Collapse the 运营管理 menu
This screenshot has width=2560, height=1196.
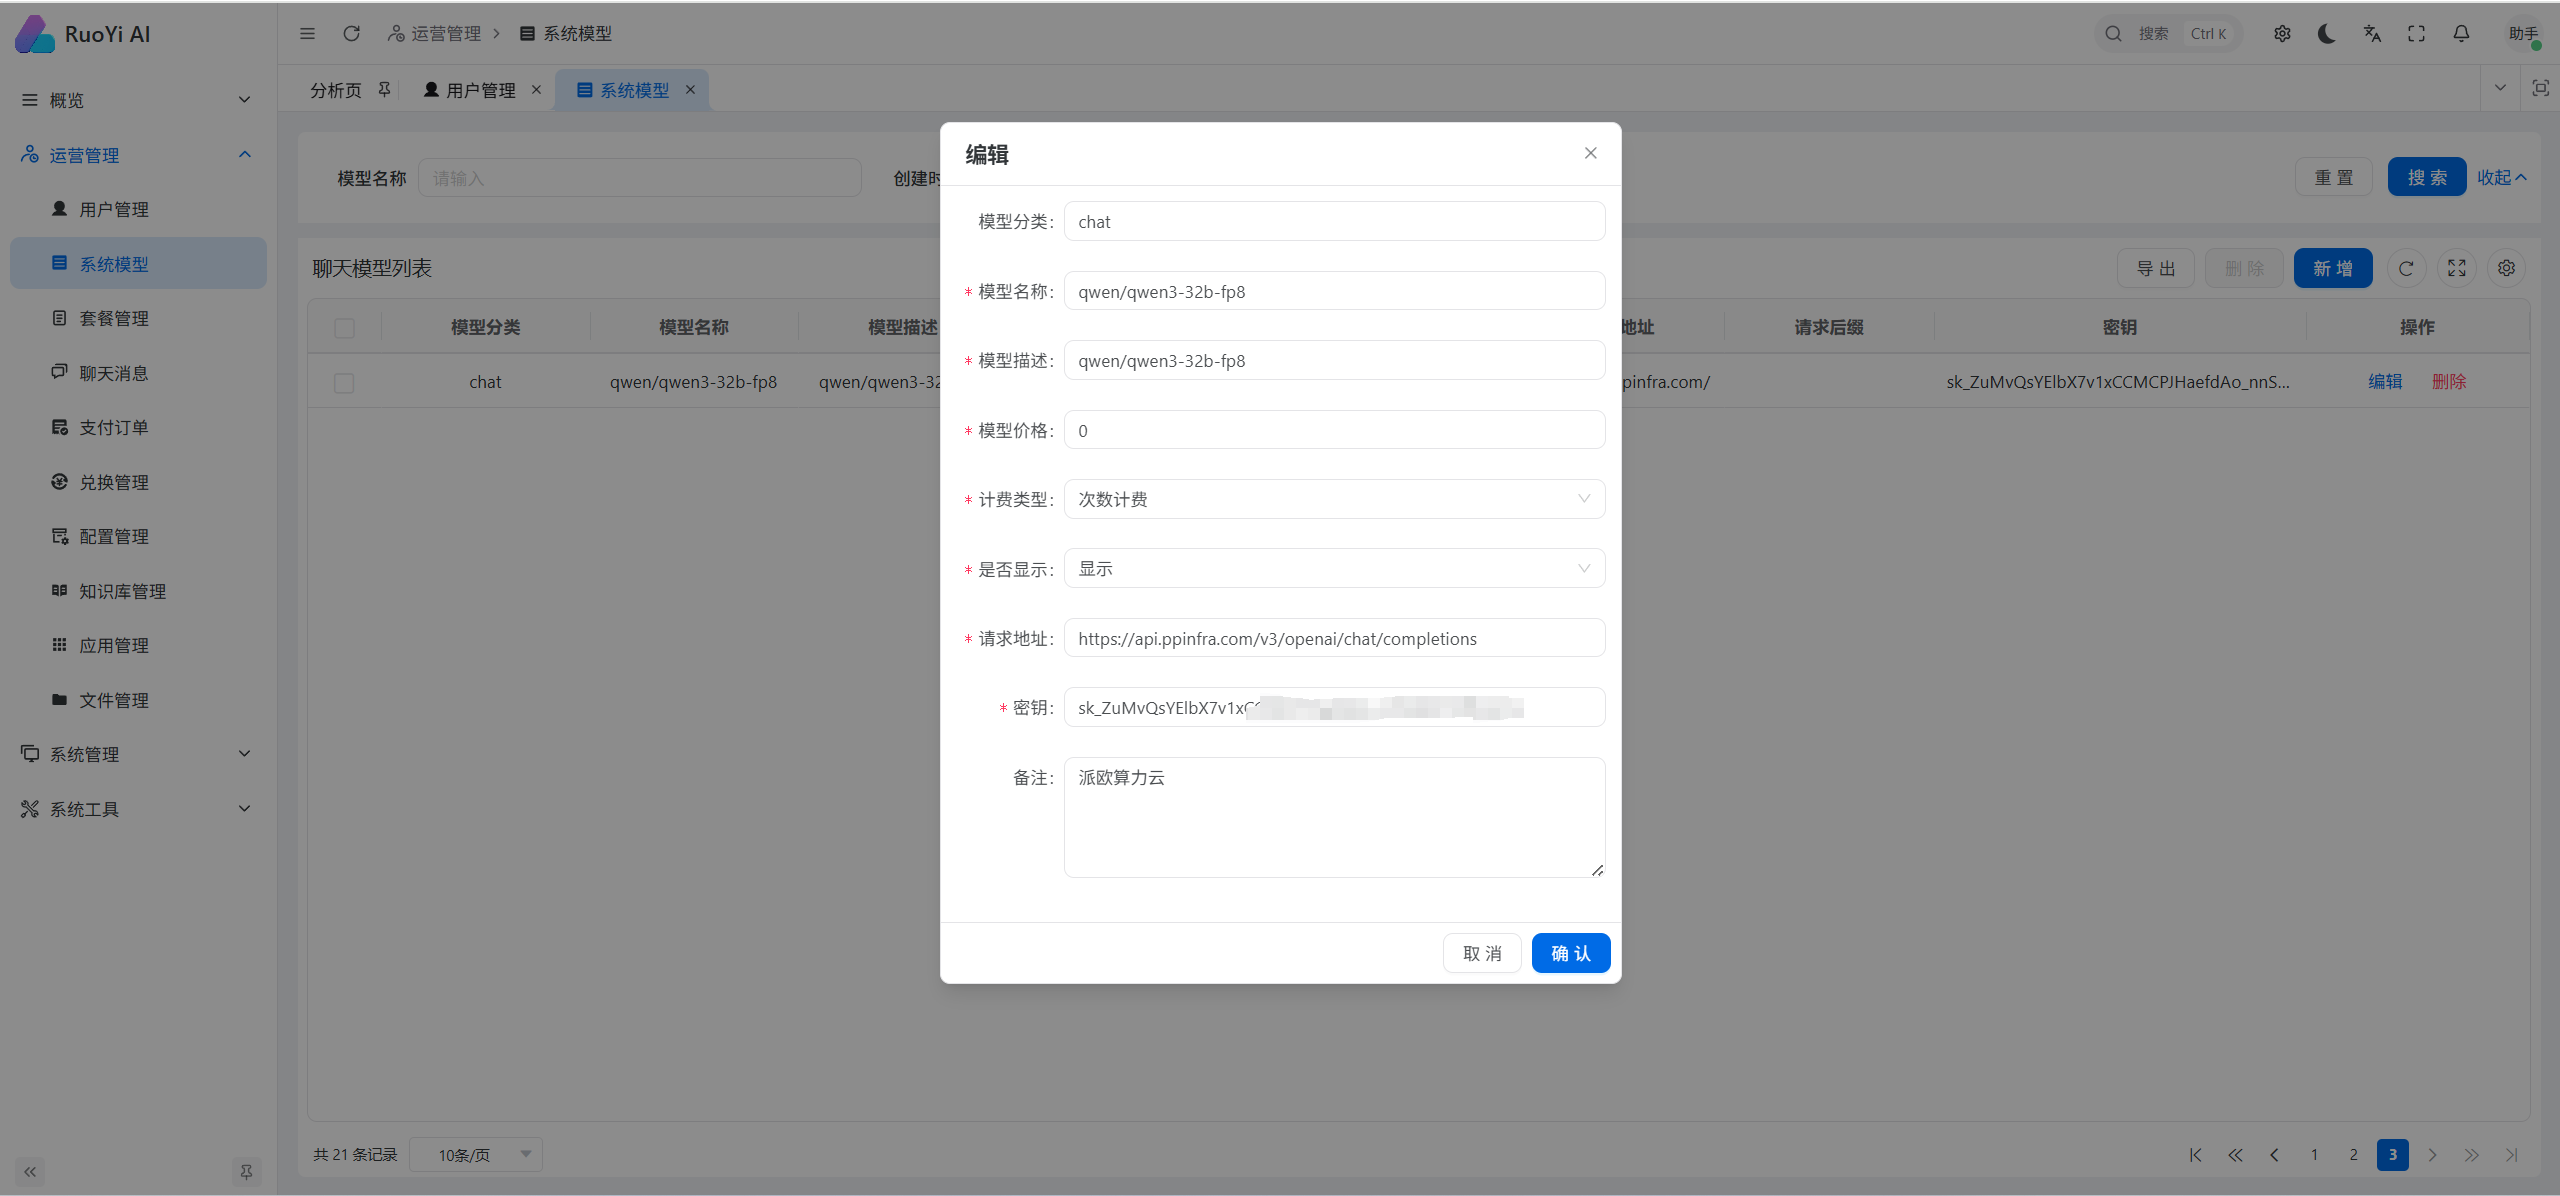[x=138, y=155]
